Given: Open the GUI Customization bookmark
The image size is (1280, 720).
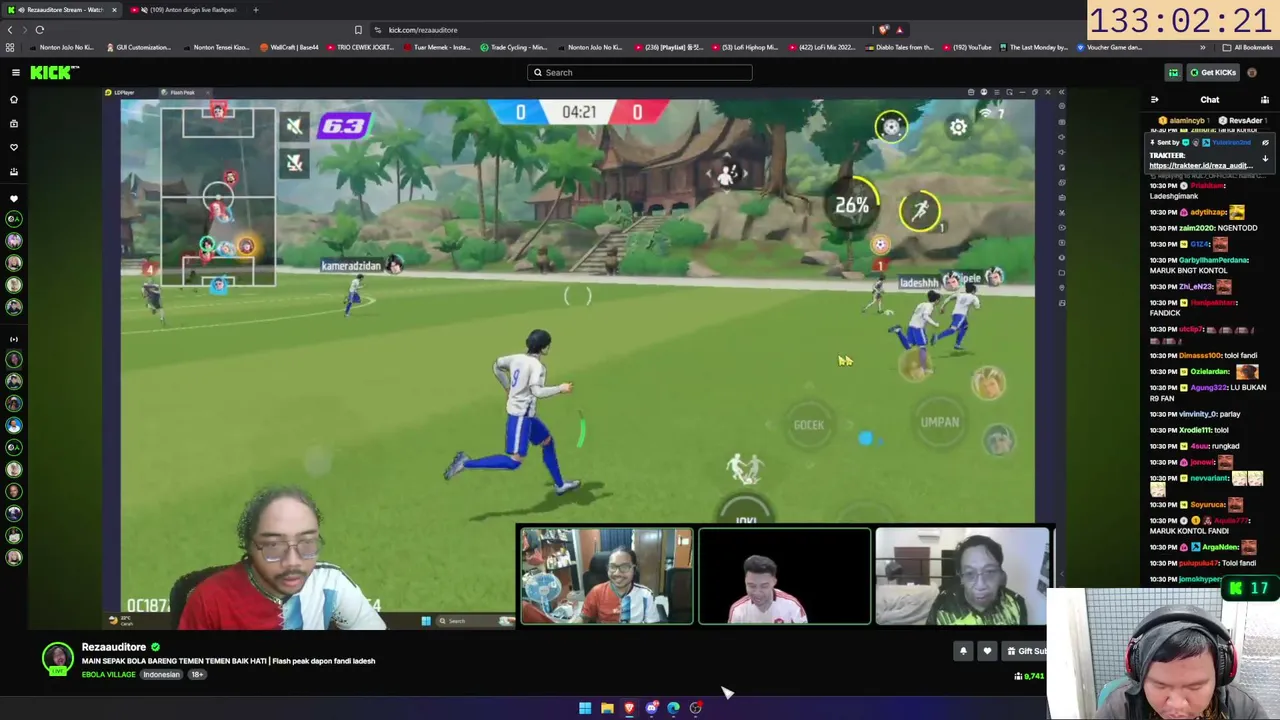Looking at the screenshot, I should coord(138,47).
